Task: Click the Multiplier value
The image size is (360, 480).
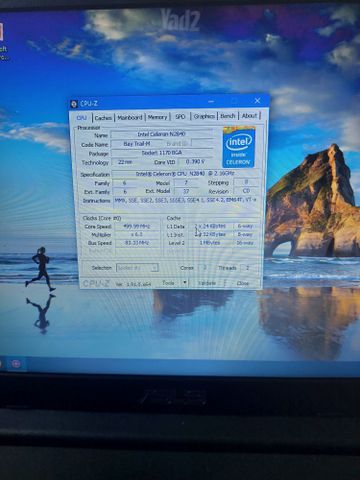Action: [137, 235]
